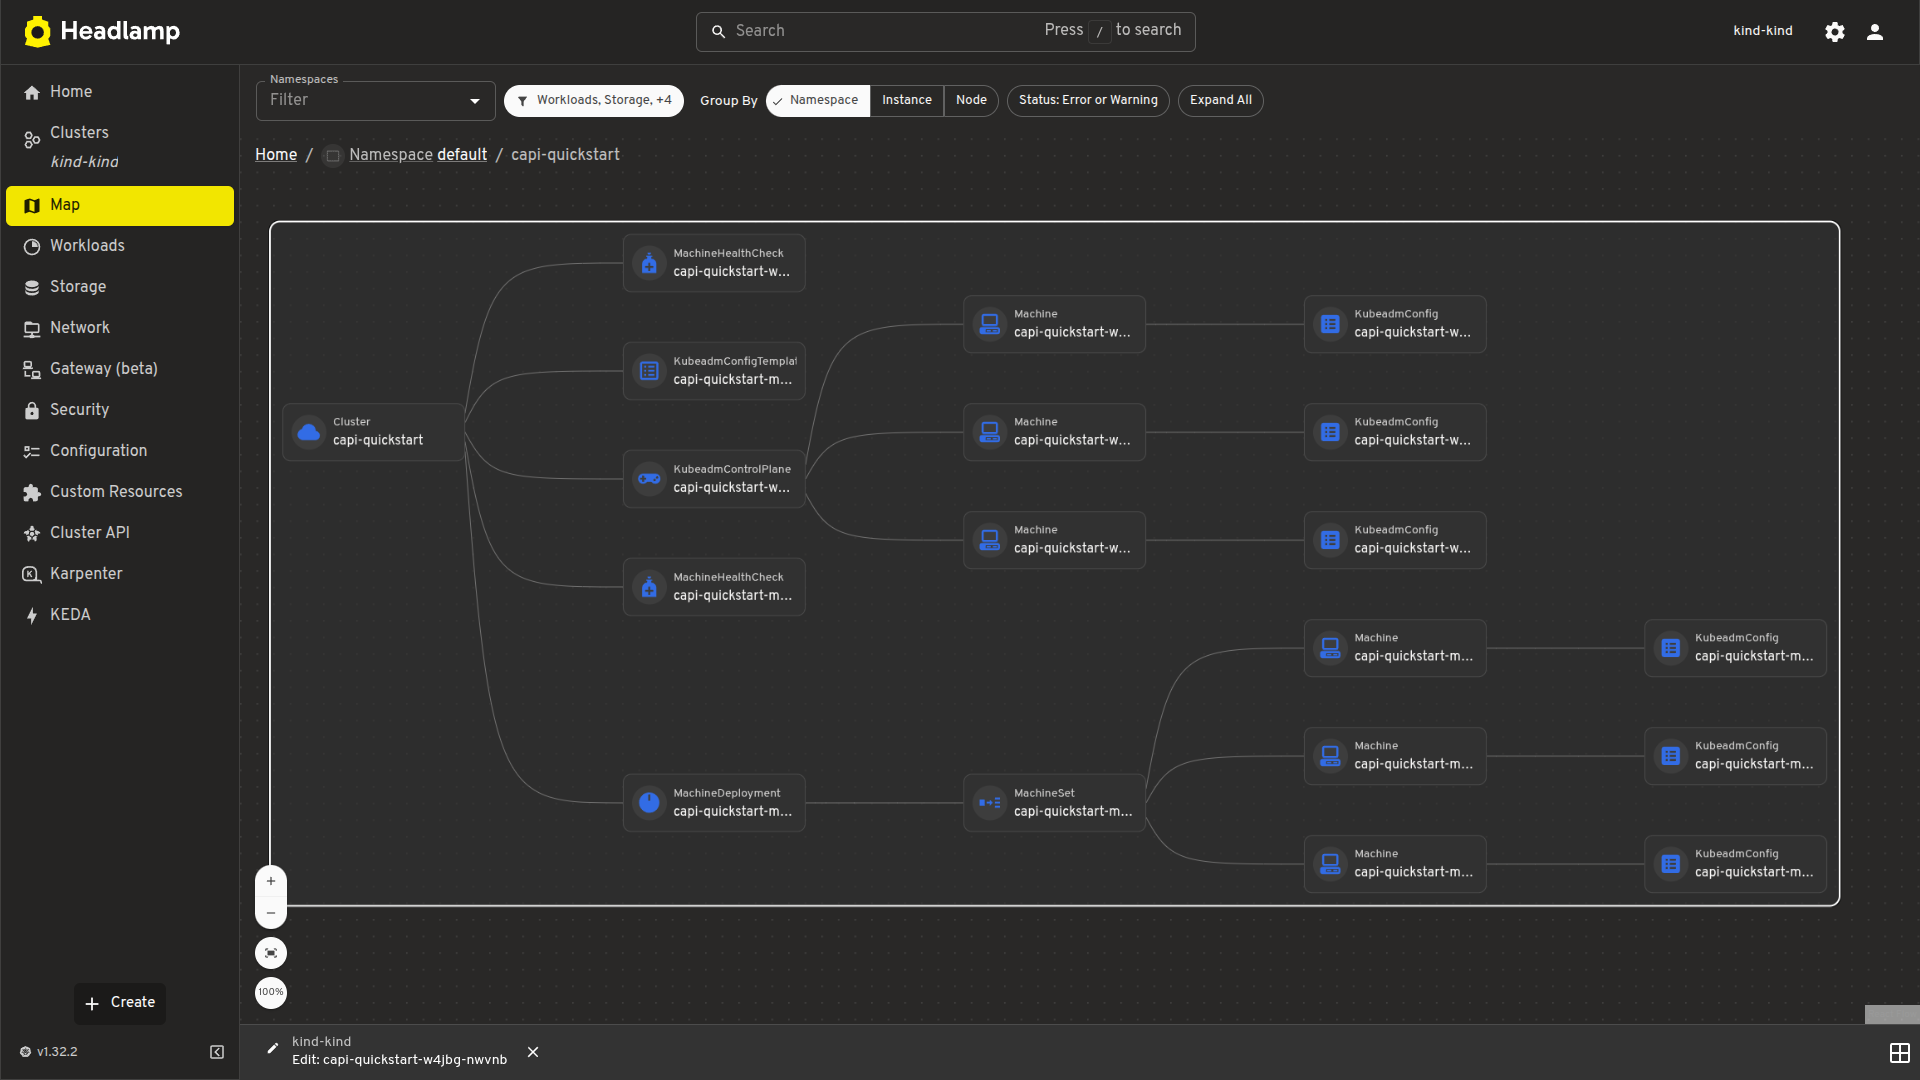This screenshot has width=1920, height=1080.
Task: Click MachineSet node icon
Action: (990, 803)
